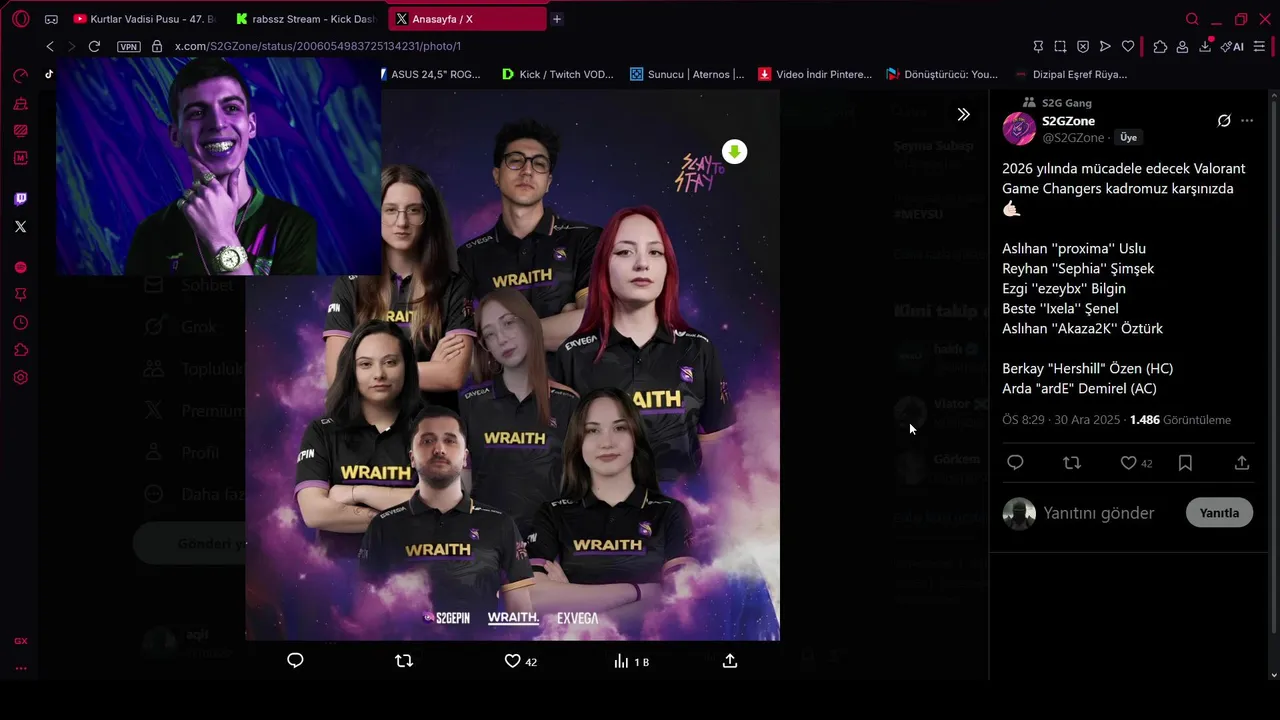Like the post in side panel (42)
This screenshot has height=720, width=1280.
tap(1136, 463)
